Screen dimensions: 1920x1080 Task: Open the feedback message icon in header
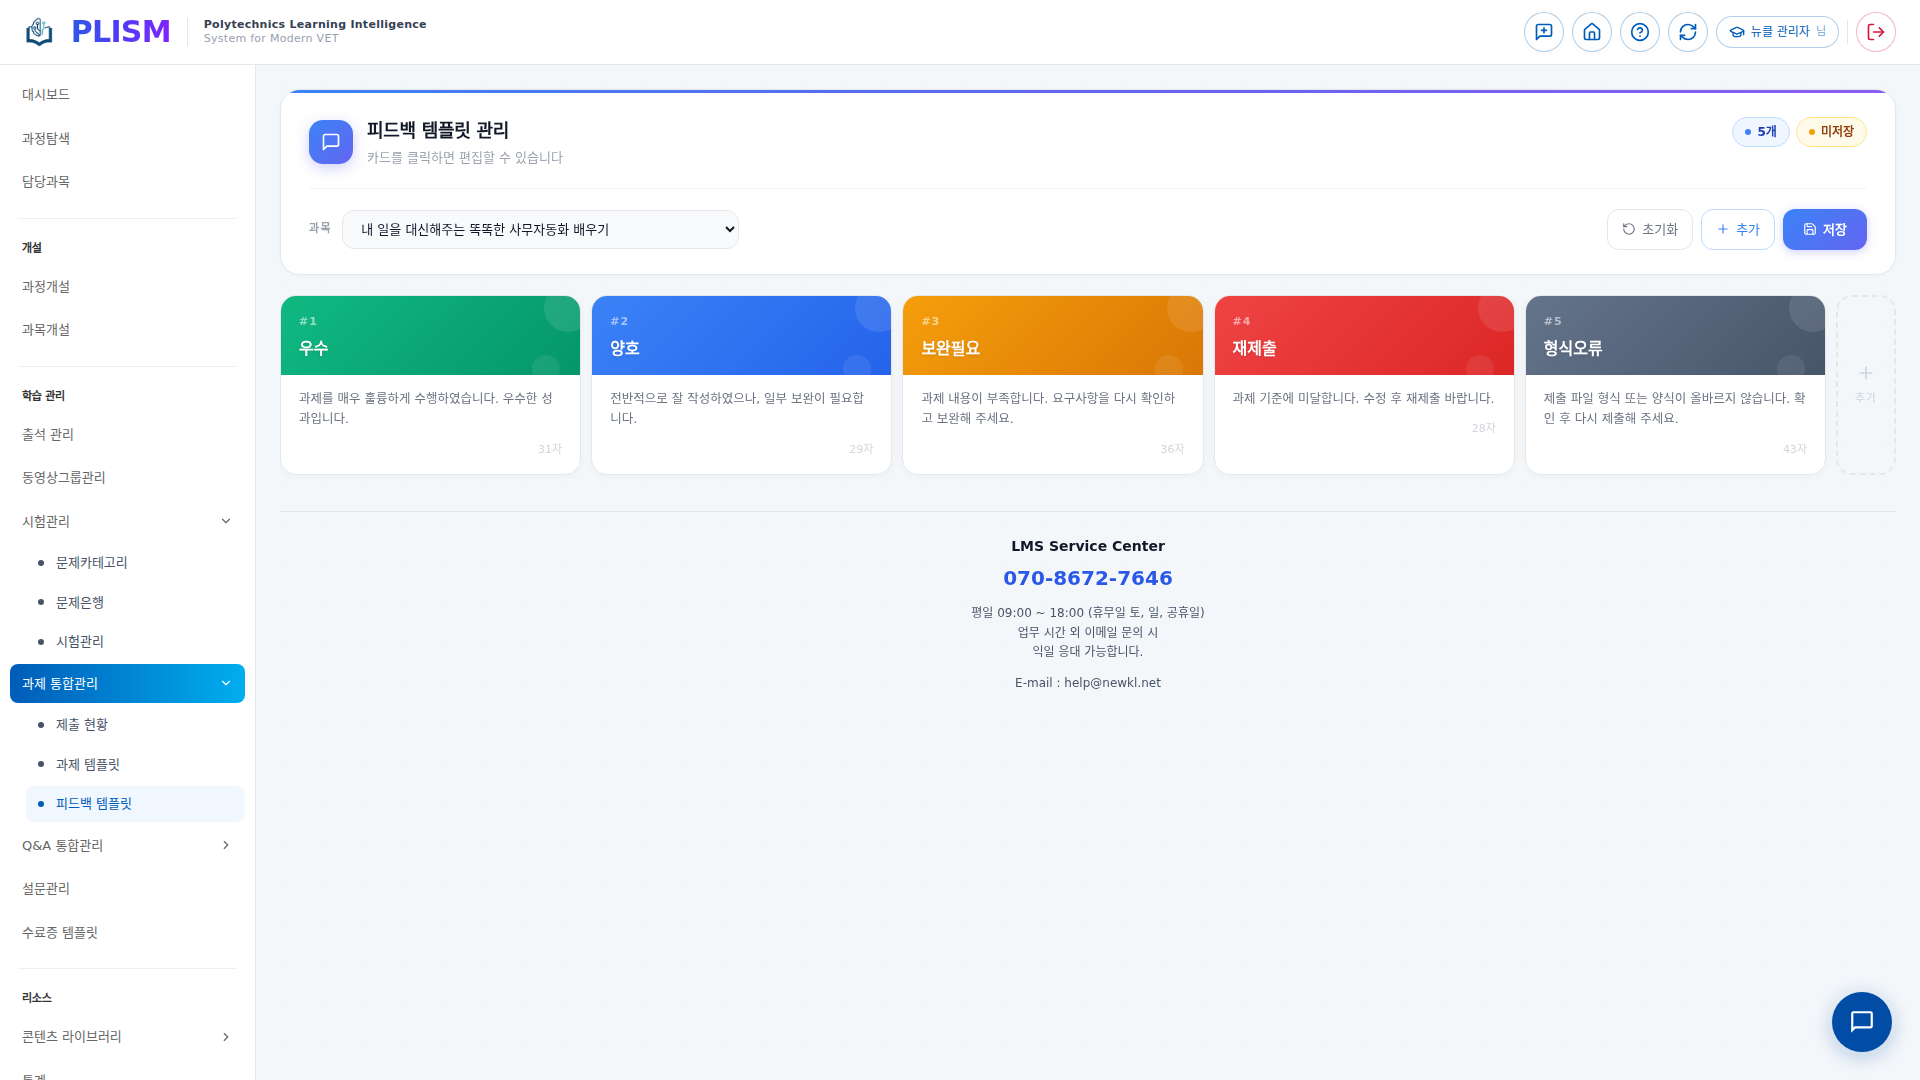point(1543,32)
